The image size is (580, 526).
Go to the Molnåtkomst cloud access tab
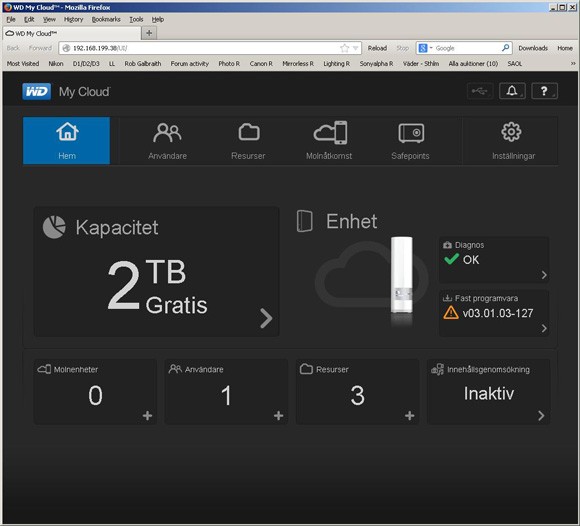(329, 141)
